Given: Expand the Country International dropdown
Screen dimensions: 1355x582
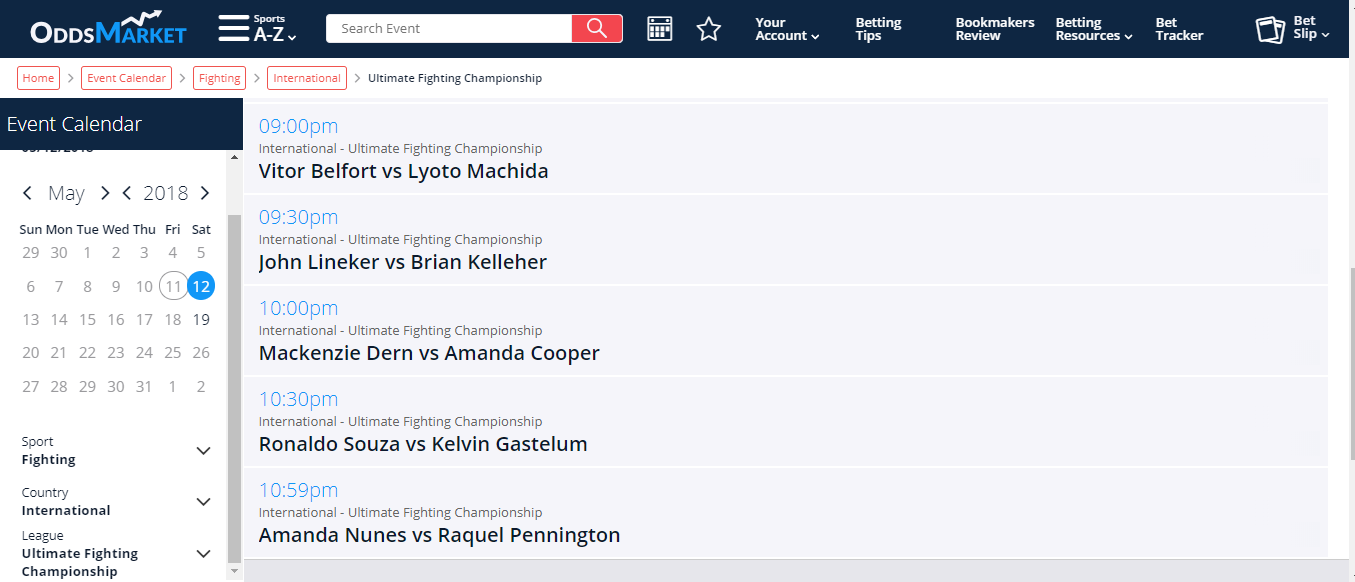Looking at the screenshot, I should tap(203, 502).
